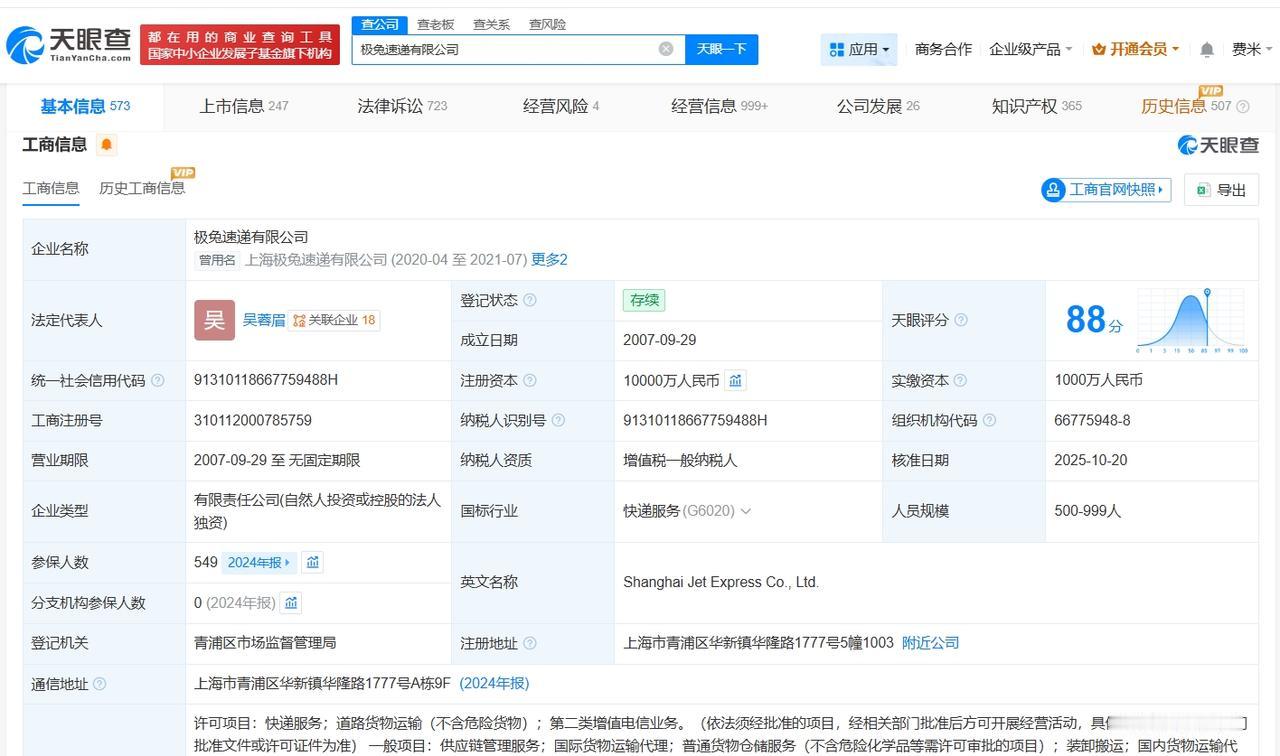Click help icon beside 组织机构代码

coord(989,421)
